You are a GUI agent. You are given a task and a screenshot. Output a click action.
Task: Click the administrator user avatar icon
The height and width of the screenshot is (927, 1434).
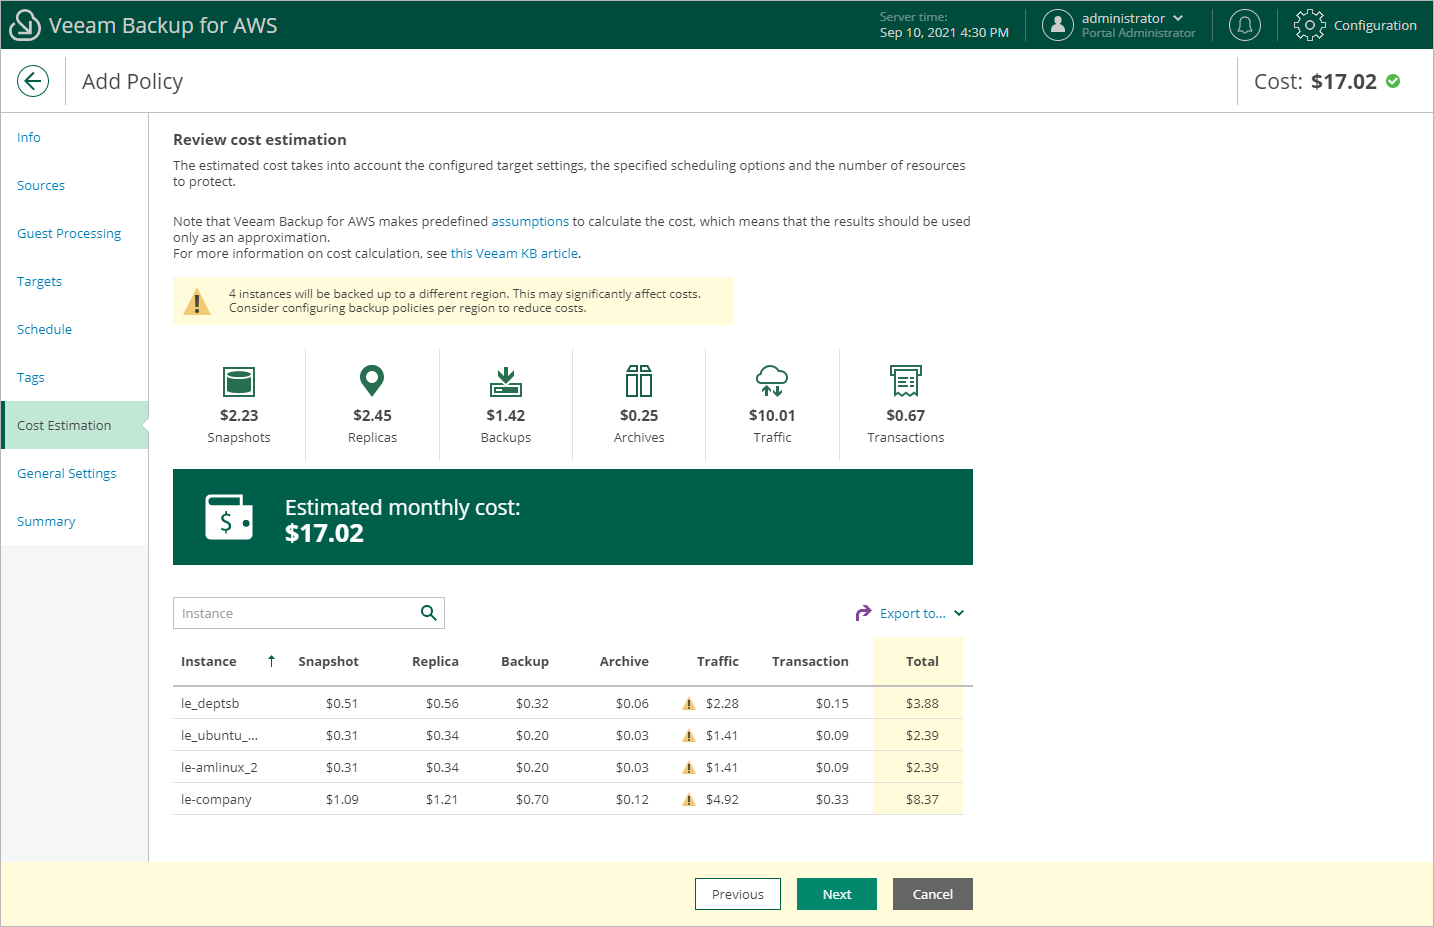[1058, 25]
